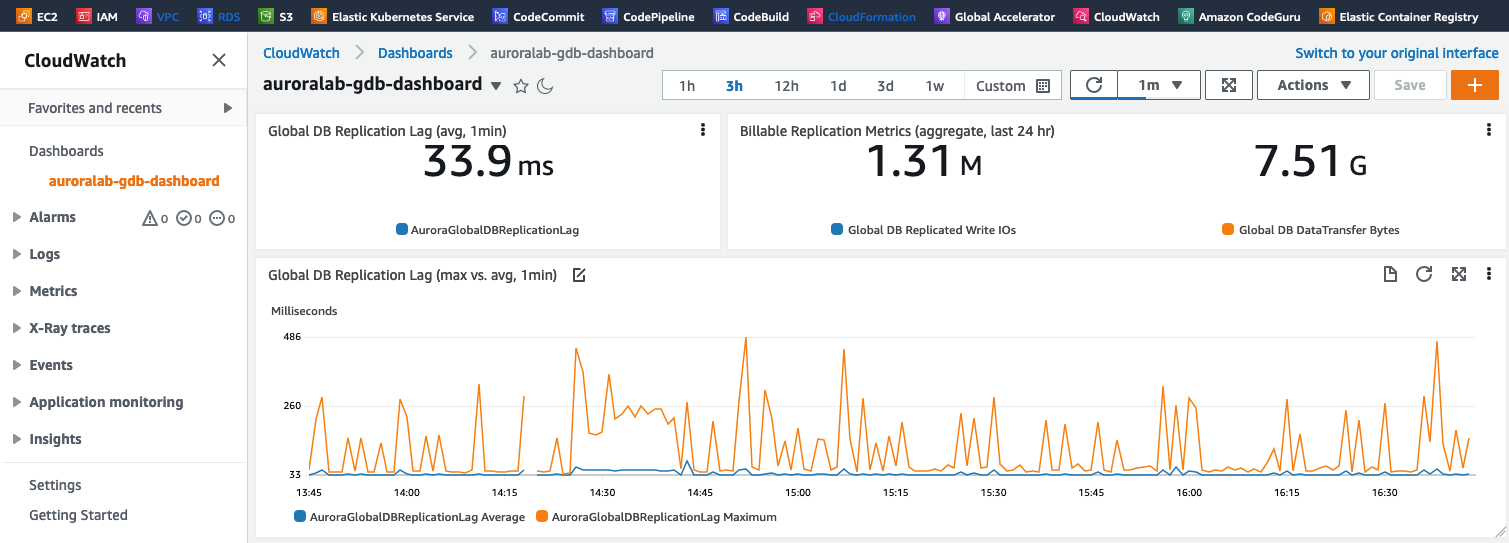Open the custom time range calendar icon
This screenshot has width=1509, height=543.
coord(1042,86)
